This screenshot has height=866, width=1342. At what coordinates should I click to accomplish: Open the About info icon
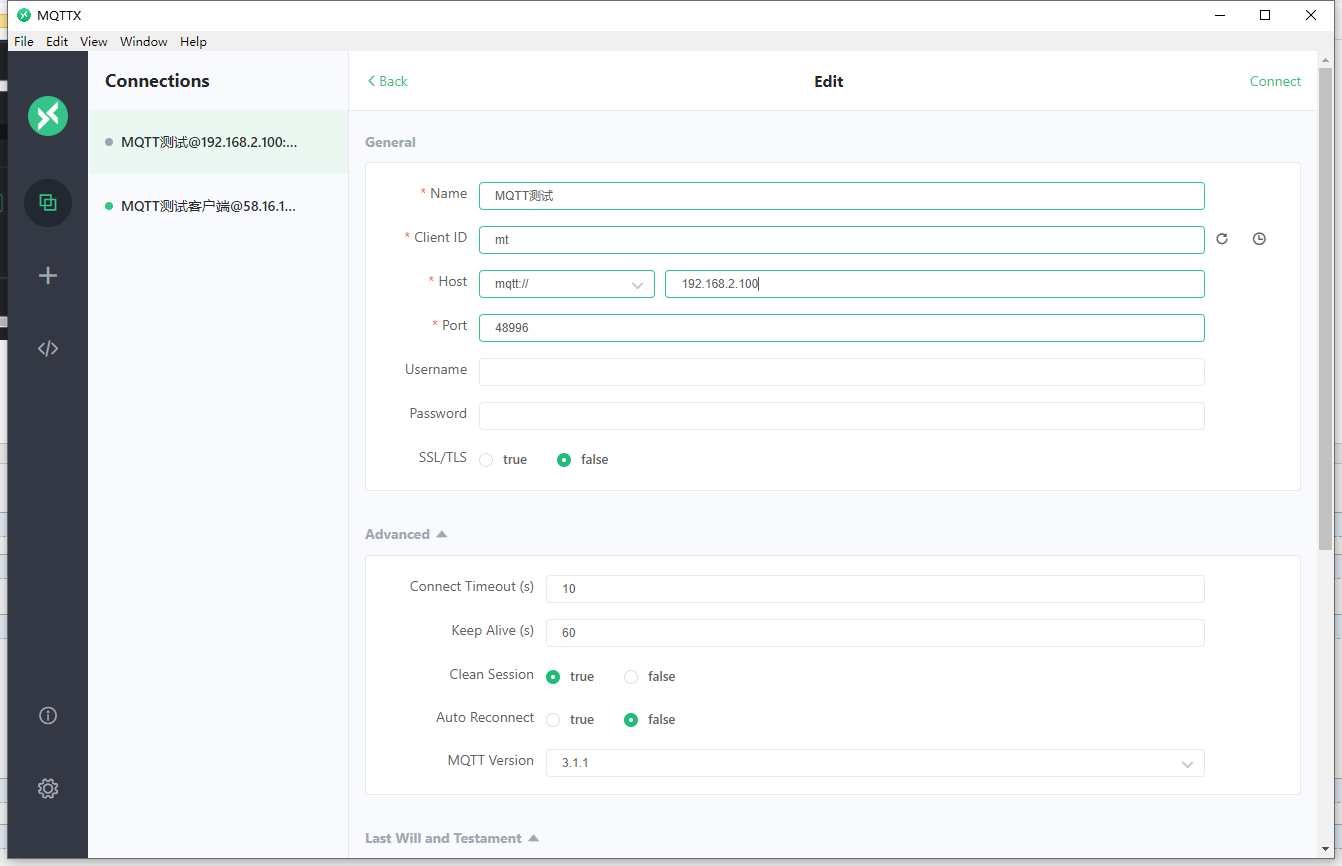pyautogui.click(x=48, y=716)
